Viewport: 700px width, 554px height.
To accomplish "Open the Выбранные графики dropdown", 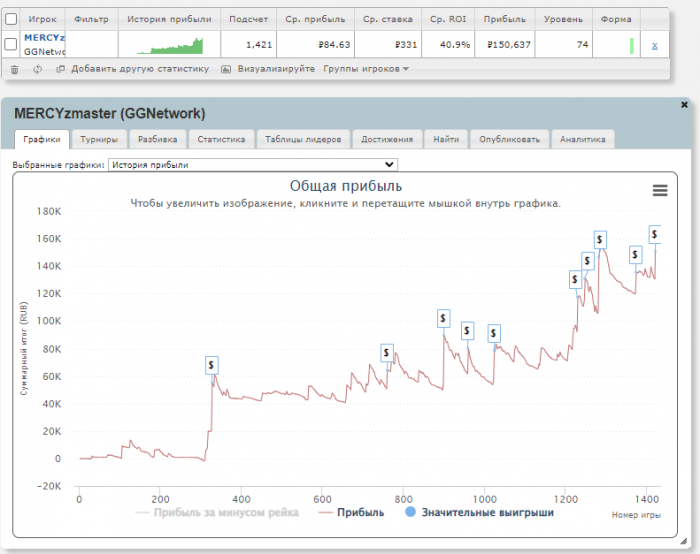I will coord(253,165).
